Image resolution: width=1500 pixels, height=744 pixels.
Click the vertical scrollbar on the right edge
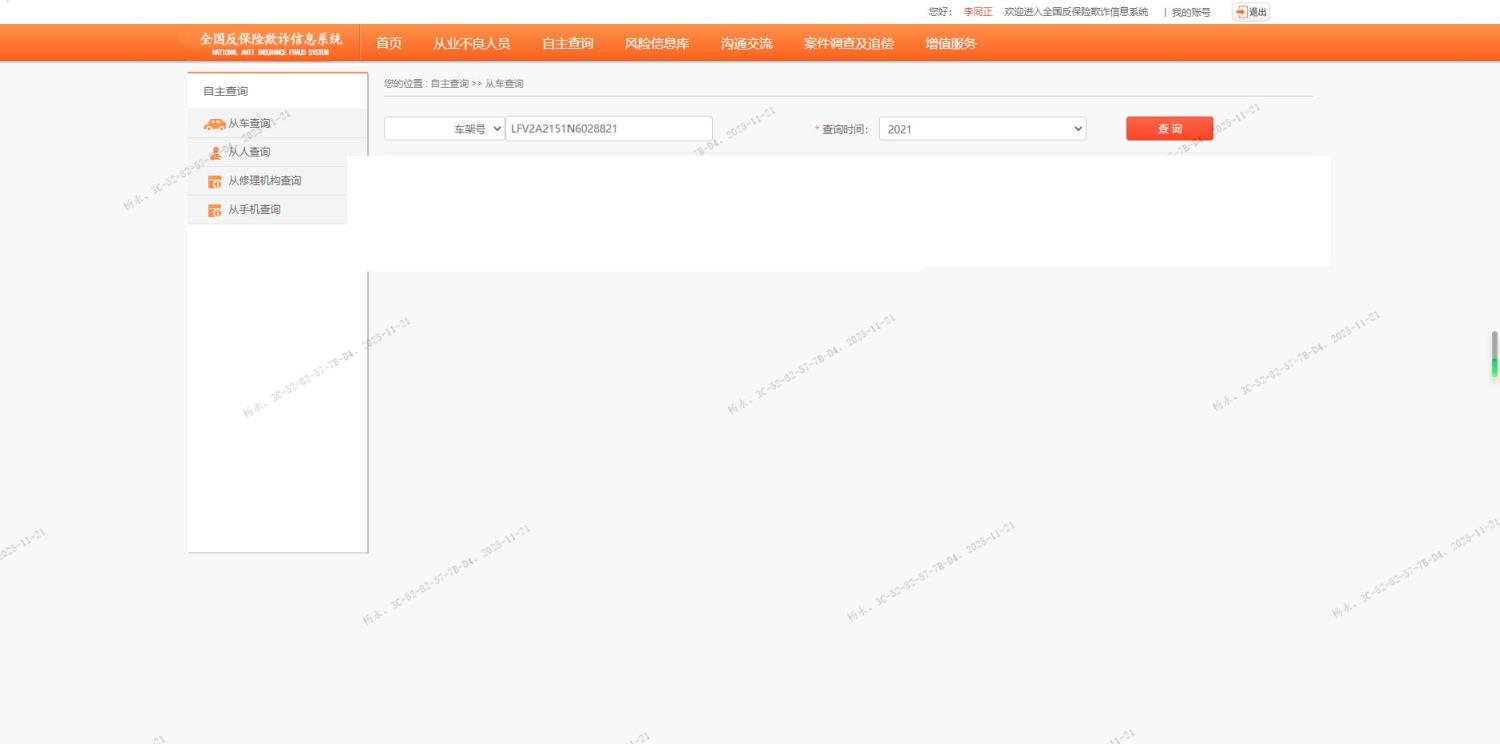coord(1494,355)
